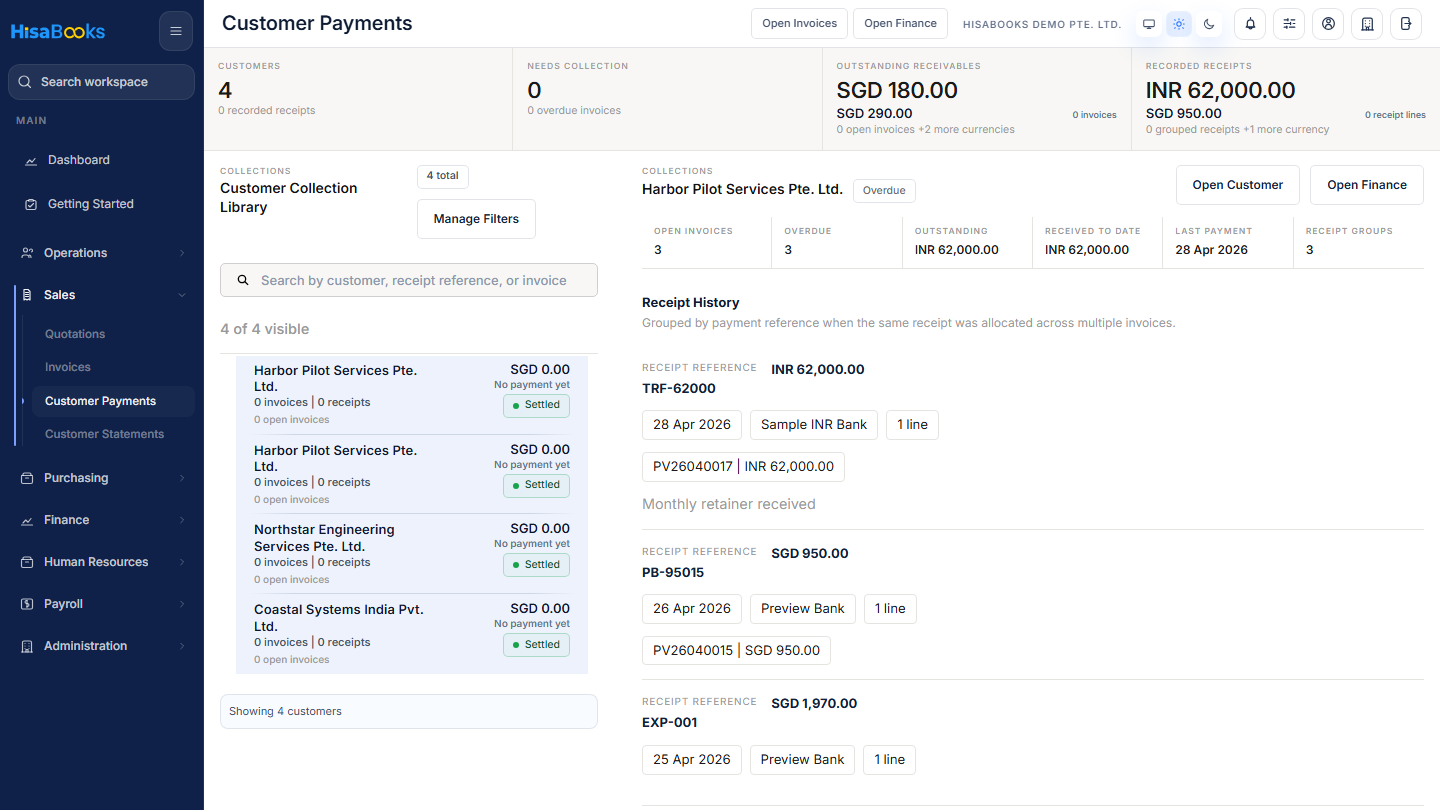Screen dimensions: 1440x810
Task: Click the Dashboard chart icon
Action: tap(31, 160)
